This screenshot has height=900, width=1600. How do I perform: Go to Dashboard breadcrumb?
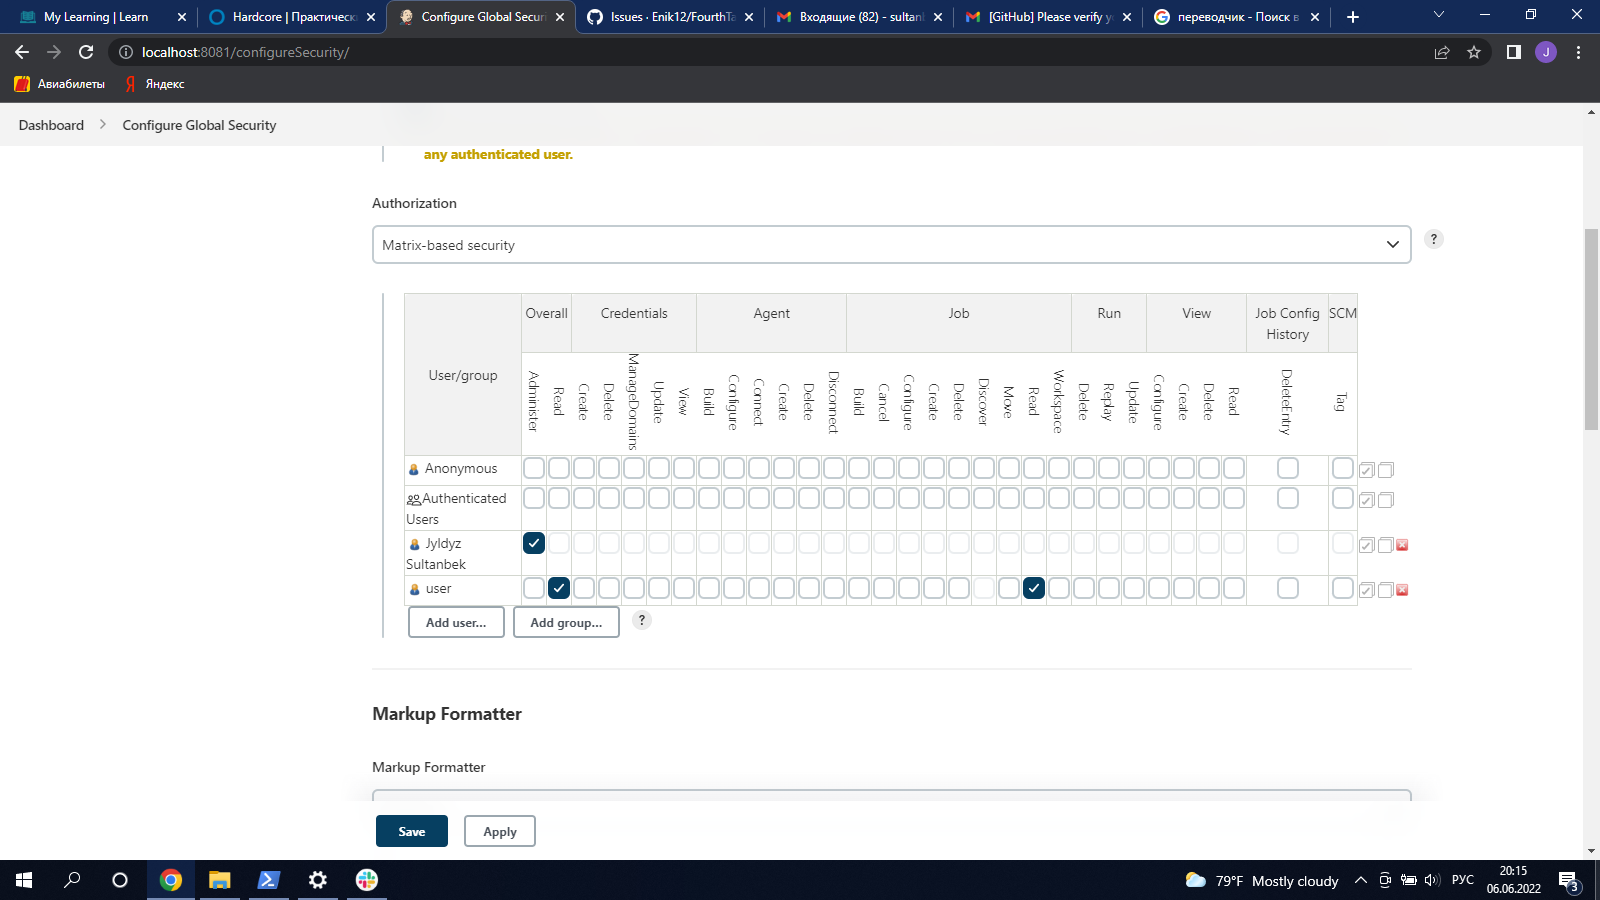click(x=51, y=125)
